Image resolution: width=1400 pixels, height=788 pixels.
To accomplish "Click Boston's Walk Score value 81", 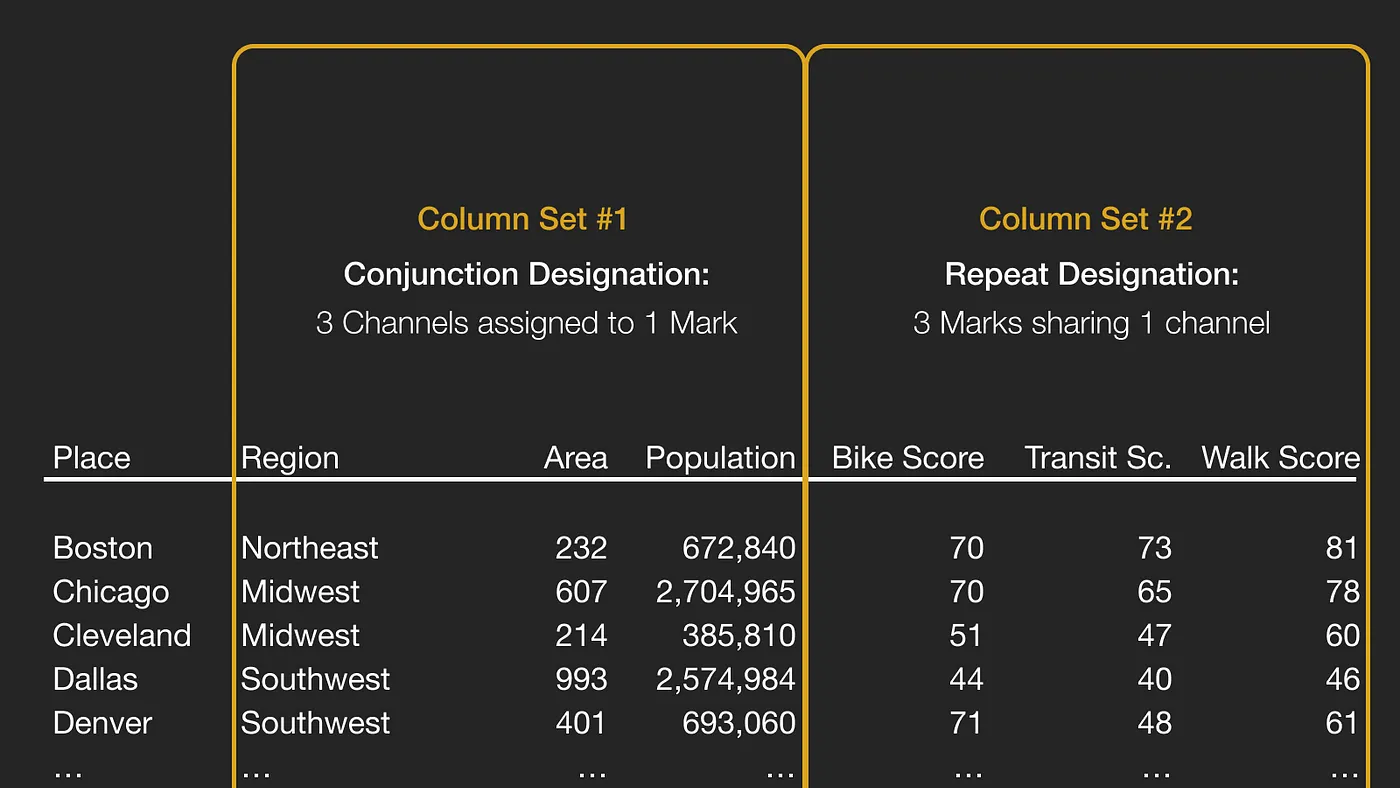I will pyautogui.click(x=1342, y=548).
